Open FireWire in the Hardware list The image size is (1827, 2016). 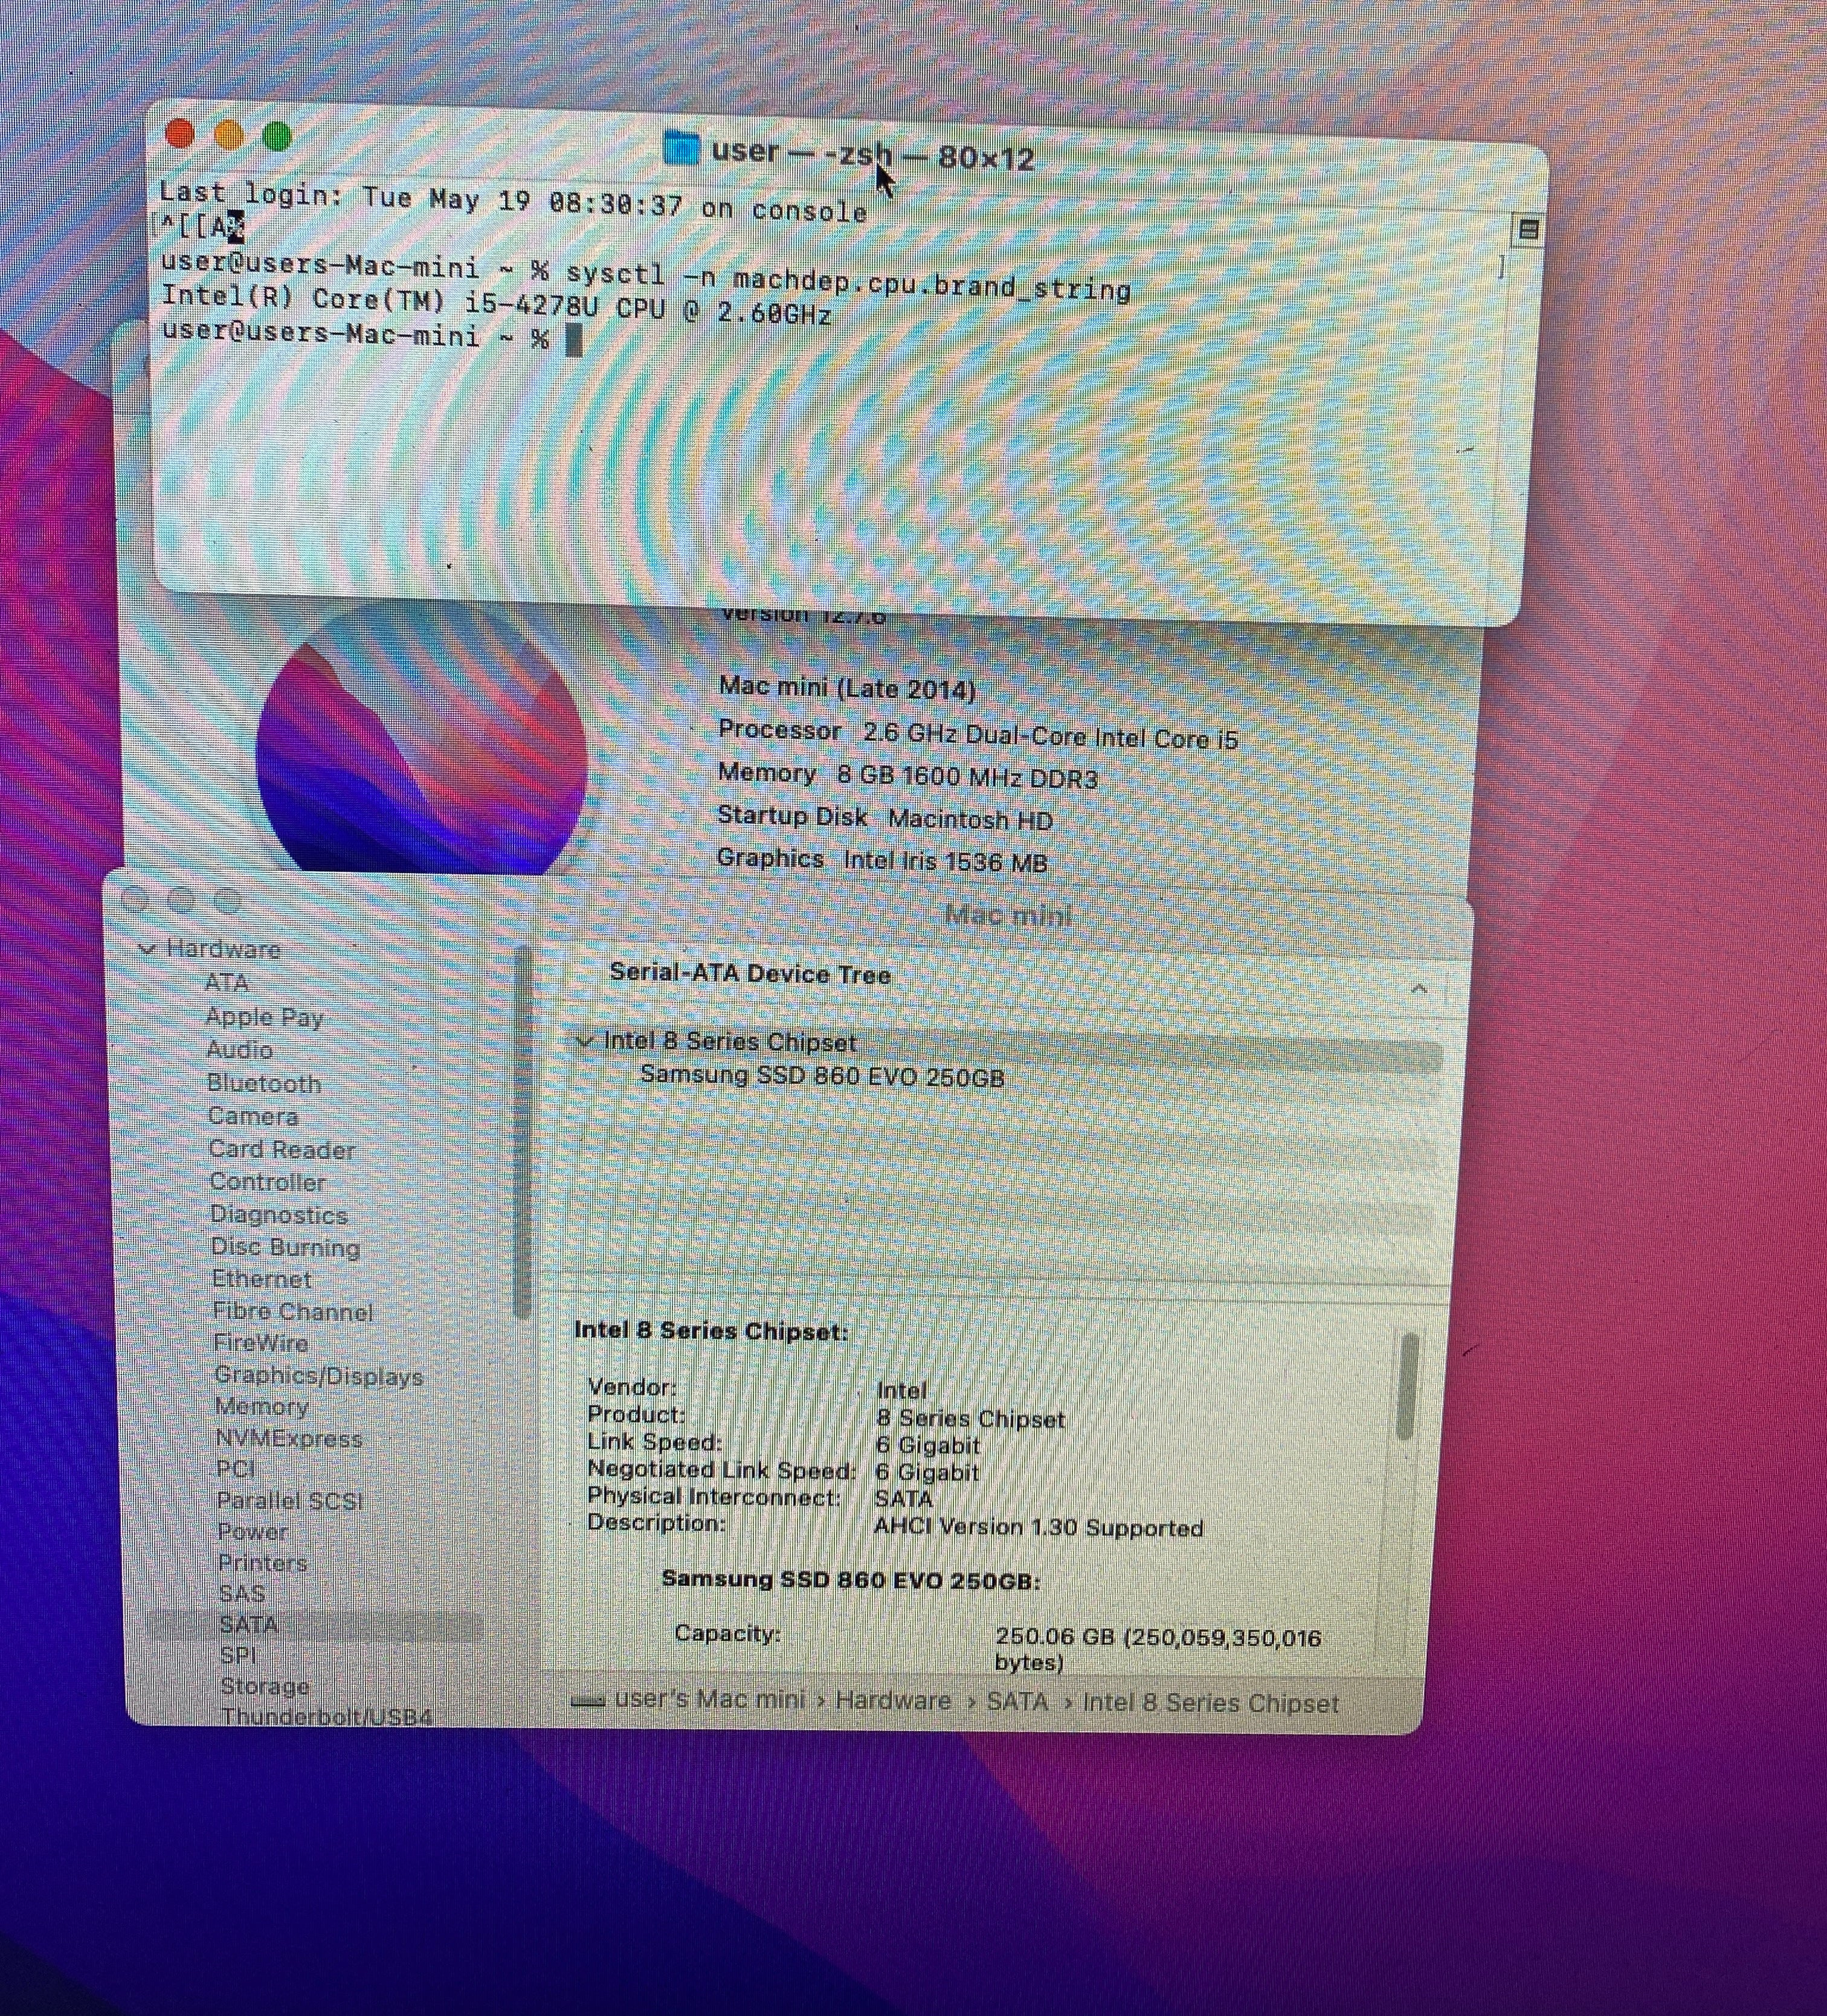tap(262, 1343)
